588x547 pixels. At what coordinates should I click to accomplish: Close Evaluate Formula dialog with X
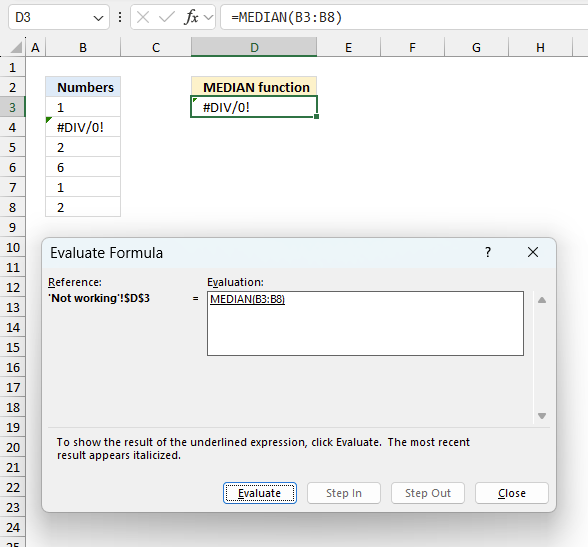[x=532, y=252]
